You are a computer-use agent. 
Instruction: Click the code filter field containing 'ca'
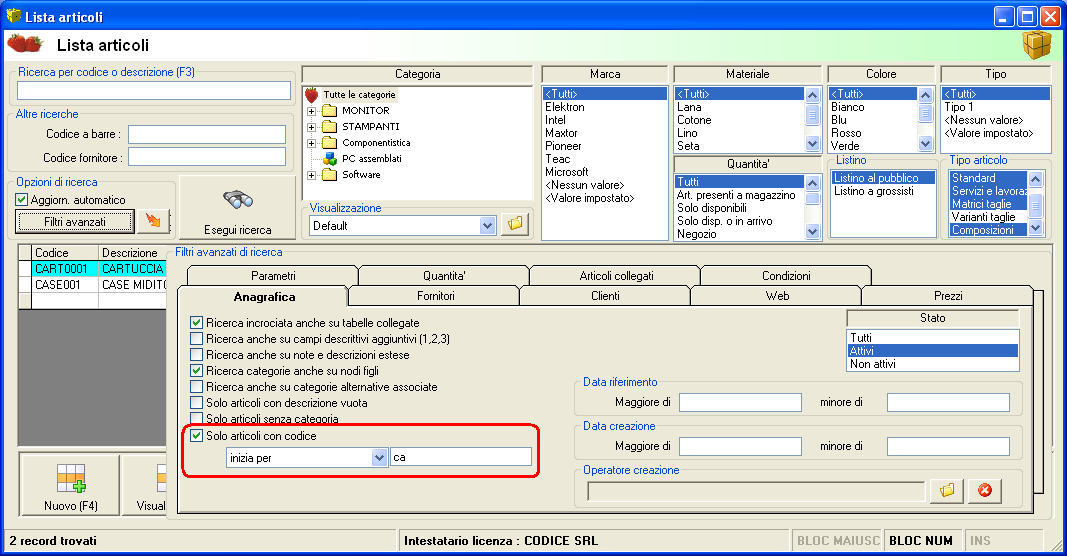(x=461, y=457)
